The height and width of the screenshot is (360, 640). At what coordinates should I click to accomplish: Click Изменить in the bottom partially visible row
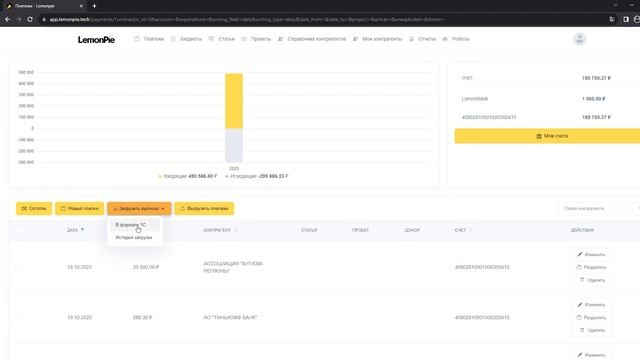coord(591,355)
